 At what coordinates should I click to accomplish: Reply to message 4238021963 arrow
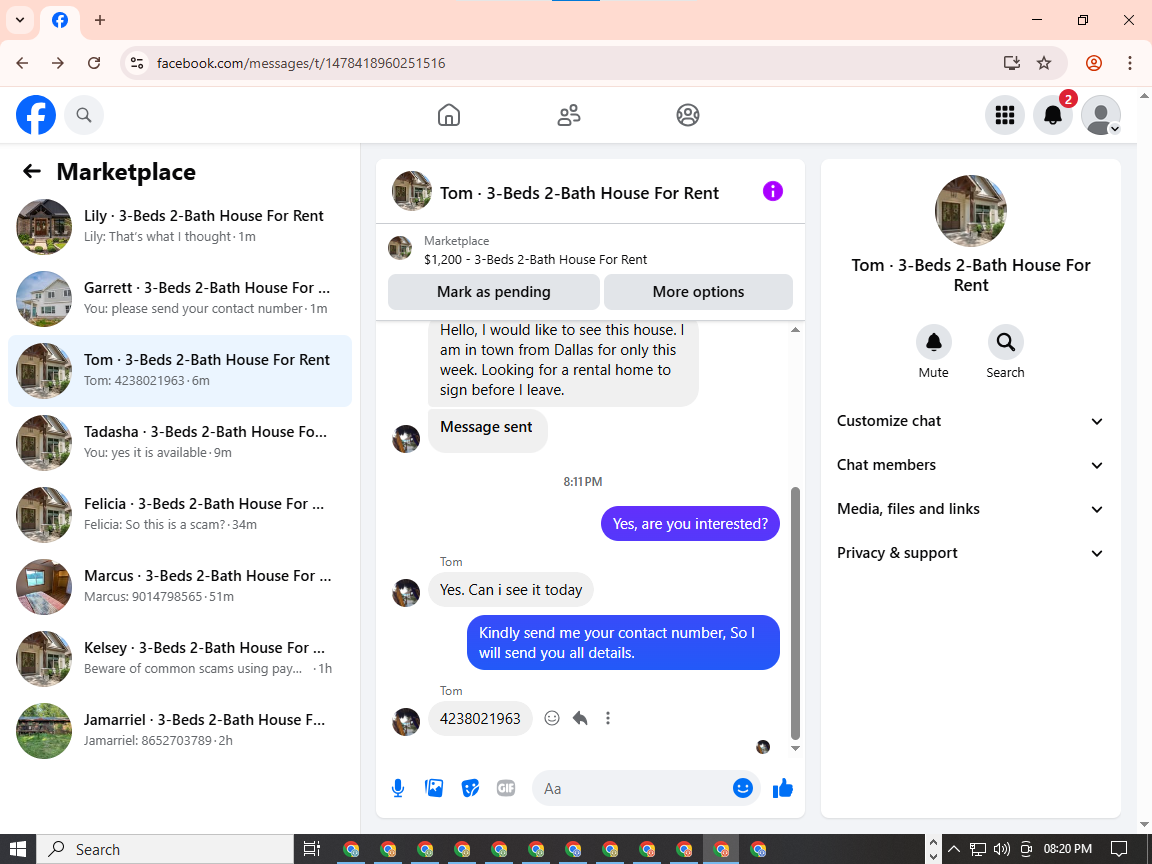pyautogui.click(x=580, y=718)
